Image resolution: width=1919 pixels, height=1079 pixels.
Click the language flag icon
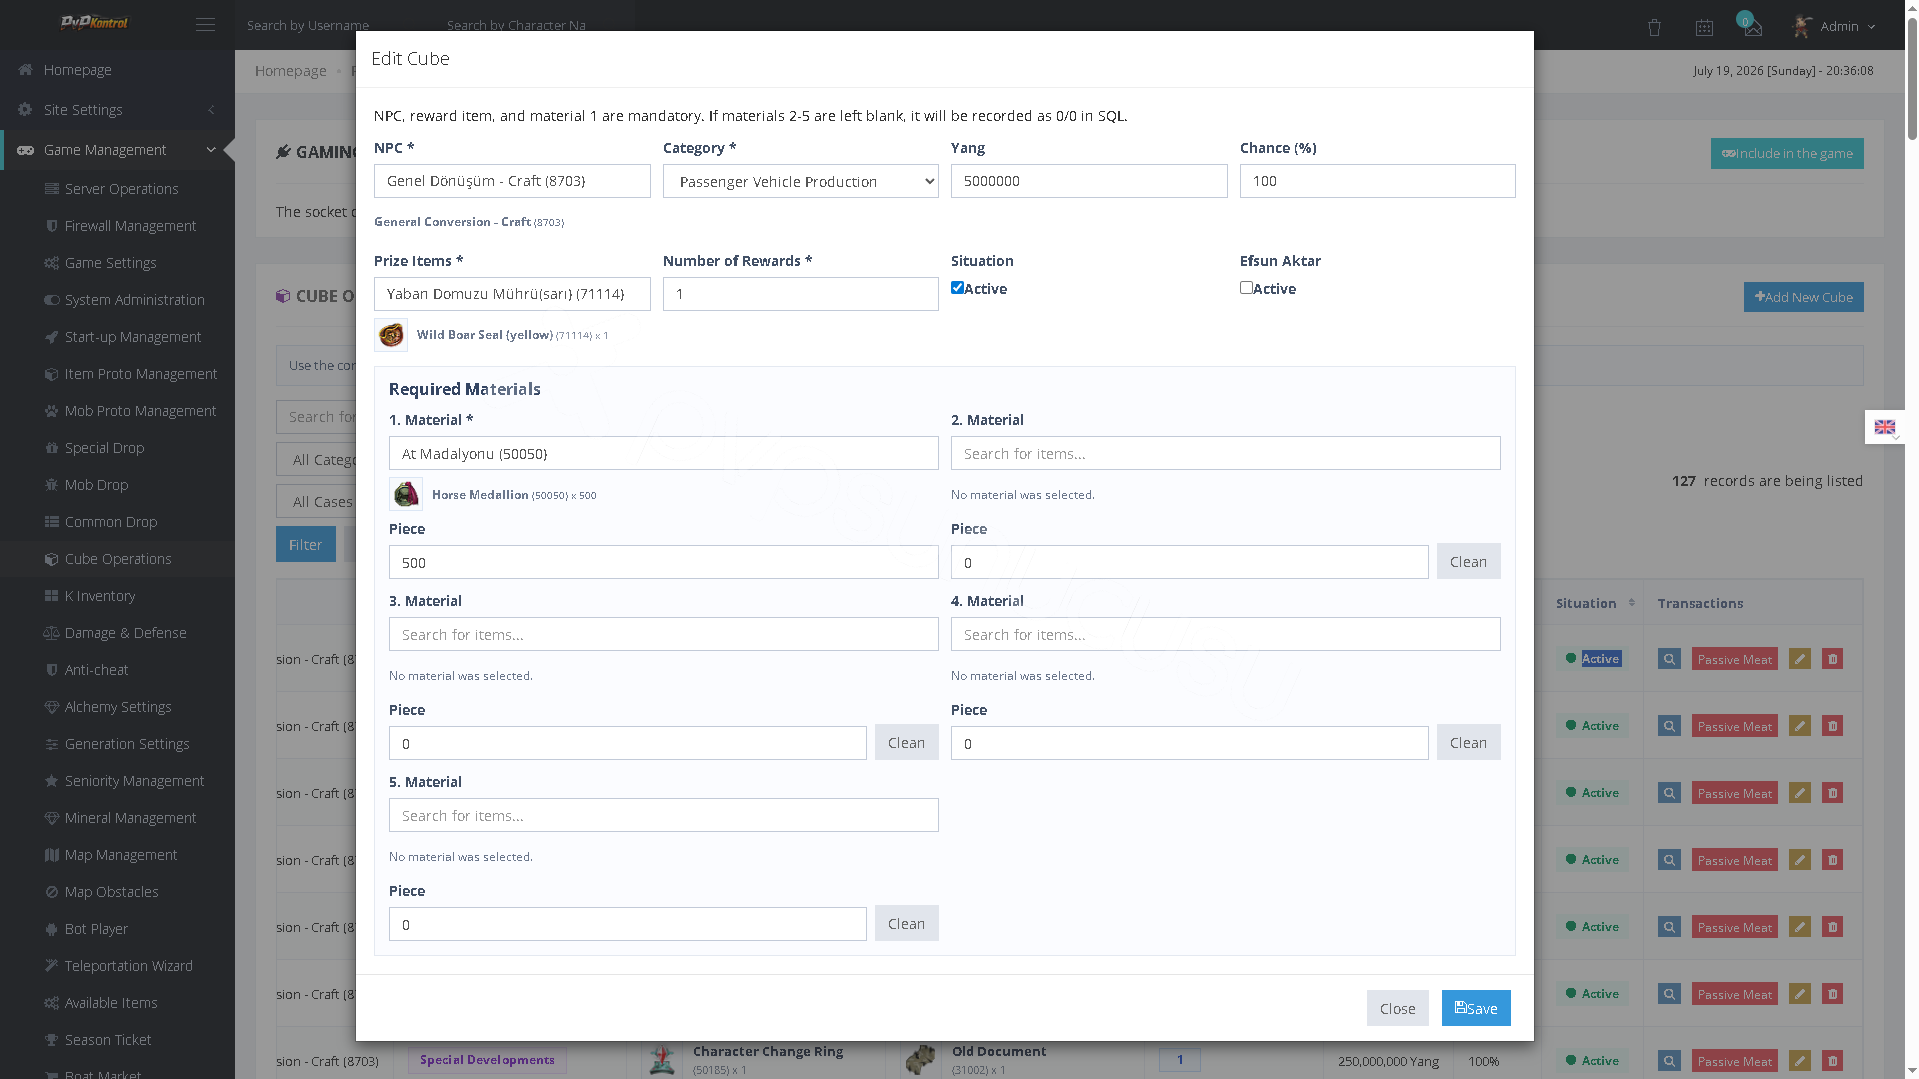pos(1884,427)
